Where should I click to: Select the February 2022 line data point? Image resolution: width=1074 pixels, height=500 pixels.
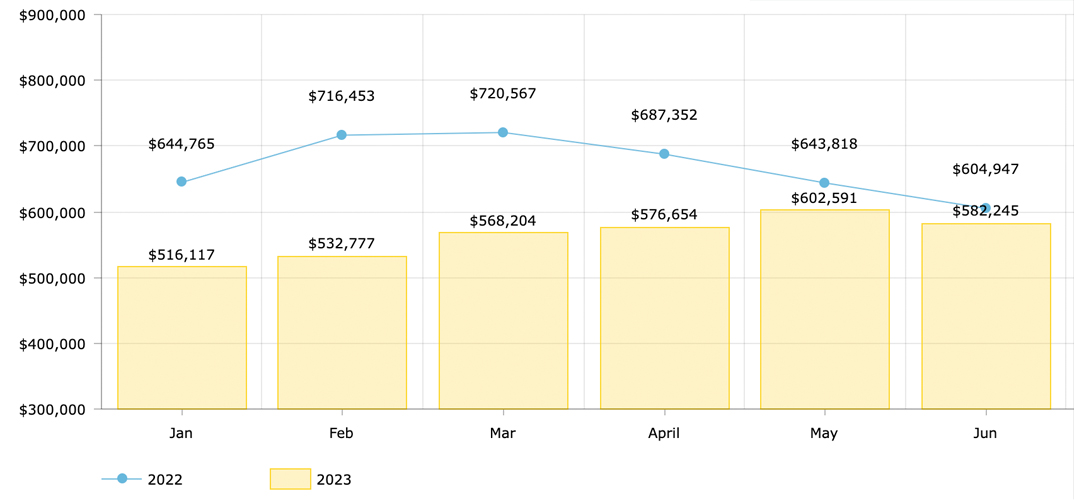point(342,135)
